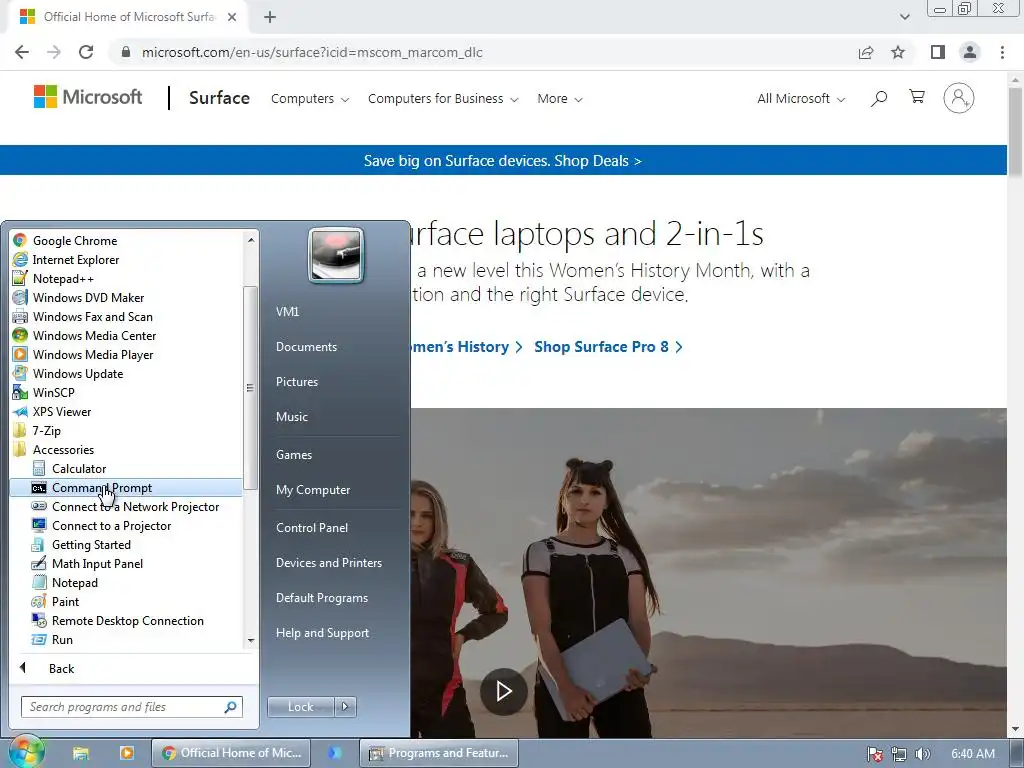This screenshot has width=1024, height=768.
Task: Click the user account picture in the Start menu
Action: pyautogui.click(x=336, y=255)
